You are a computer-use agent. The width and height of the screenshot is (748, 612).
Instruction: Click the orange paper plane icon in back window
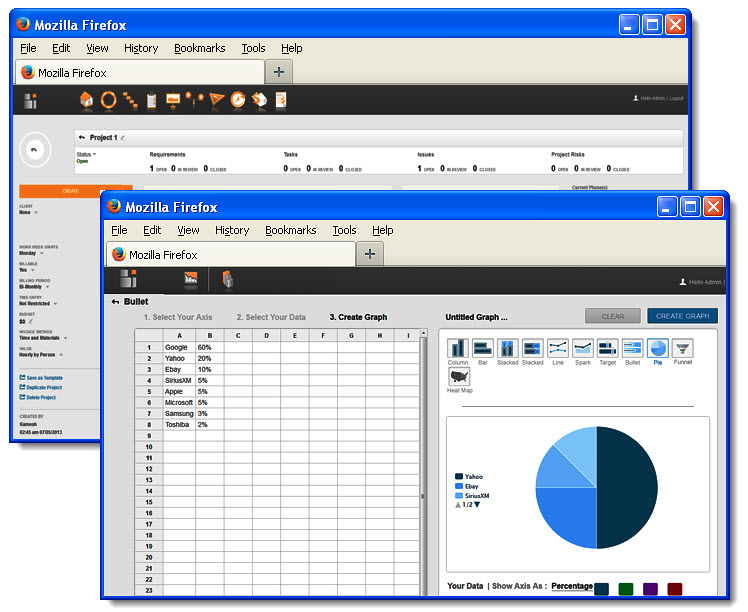click(x=217, y=100)
